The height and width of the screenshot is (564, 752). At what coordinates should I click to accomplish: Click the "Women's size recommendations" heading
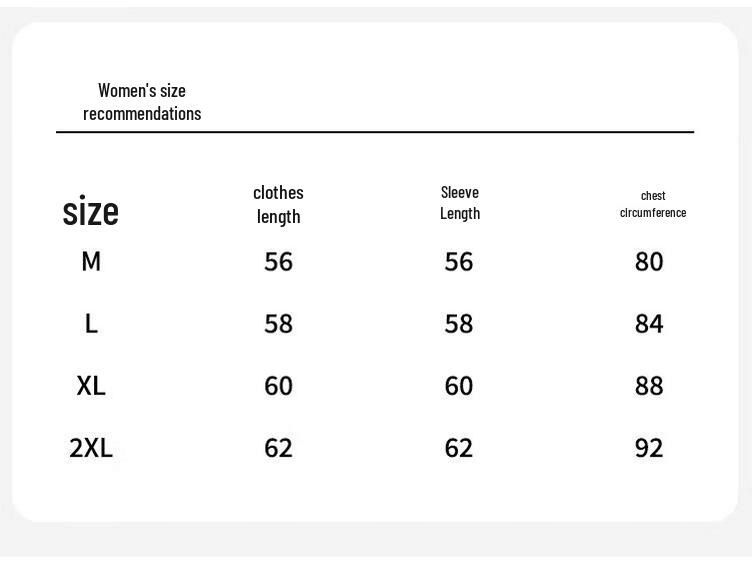pos(142,102)
